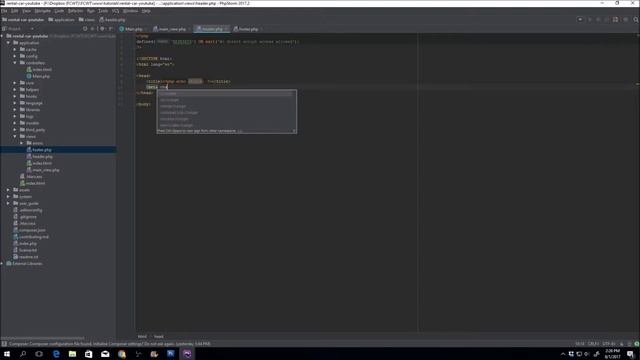Click the views navigation bar breadcrumb

(x=87, y=20)
